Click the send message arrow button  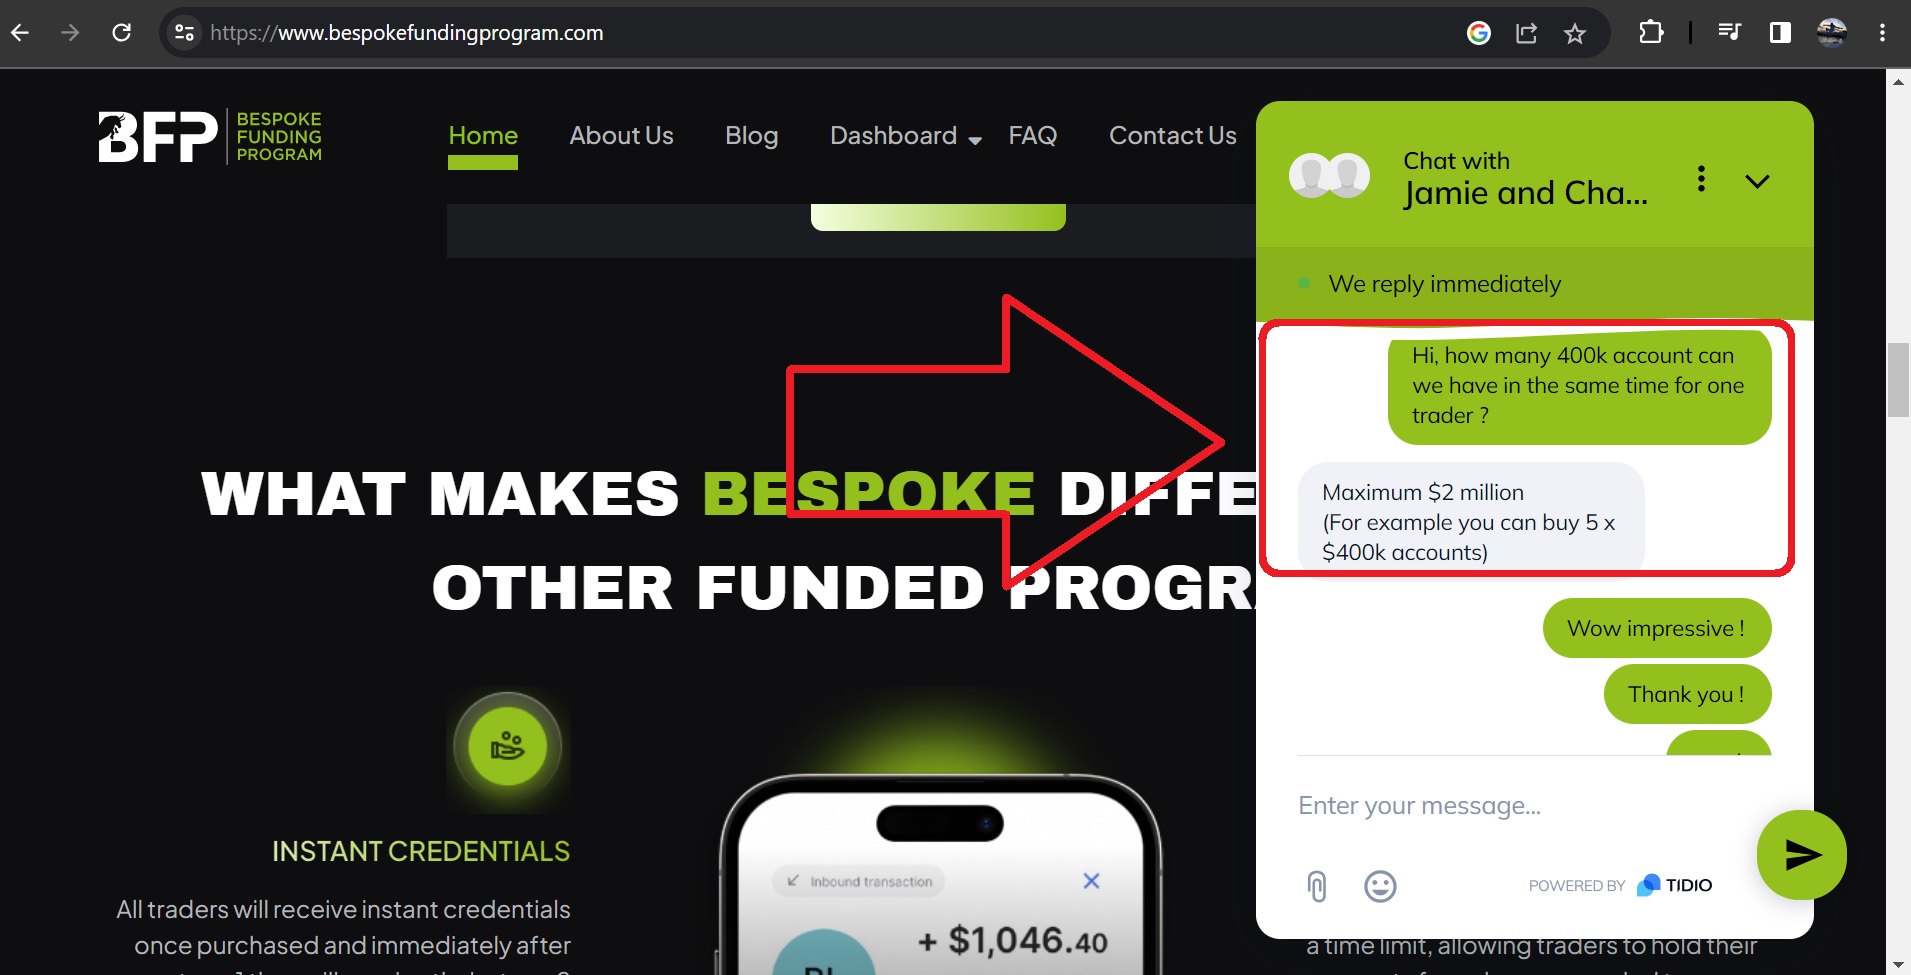pyautogui.click(x=1801, y=855)
